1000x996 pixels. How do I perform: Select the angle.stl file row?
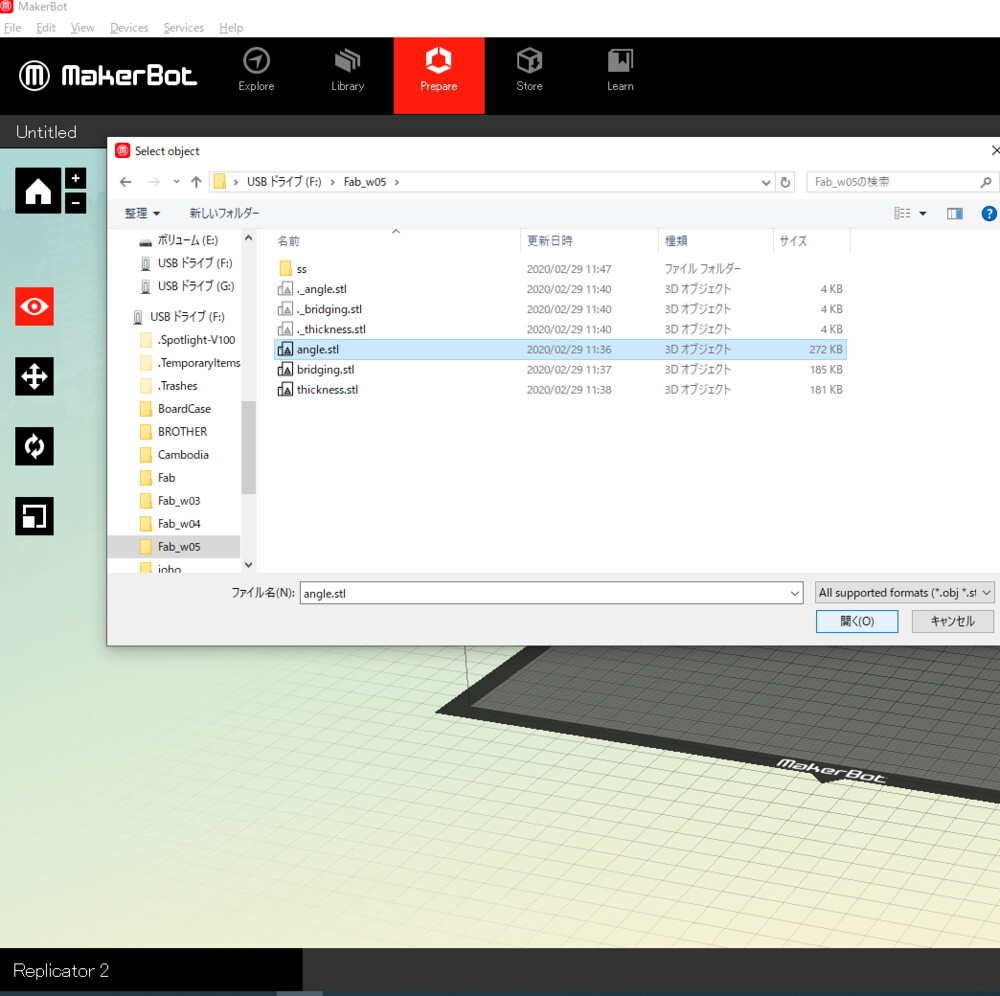(x=560, y=349)
